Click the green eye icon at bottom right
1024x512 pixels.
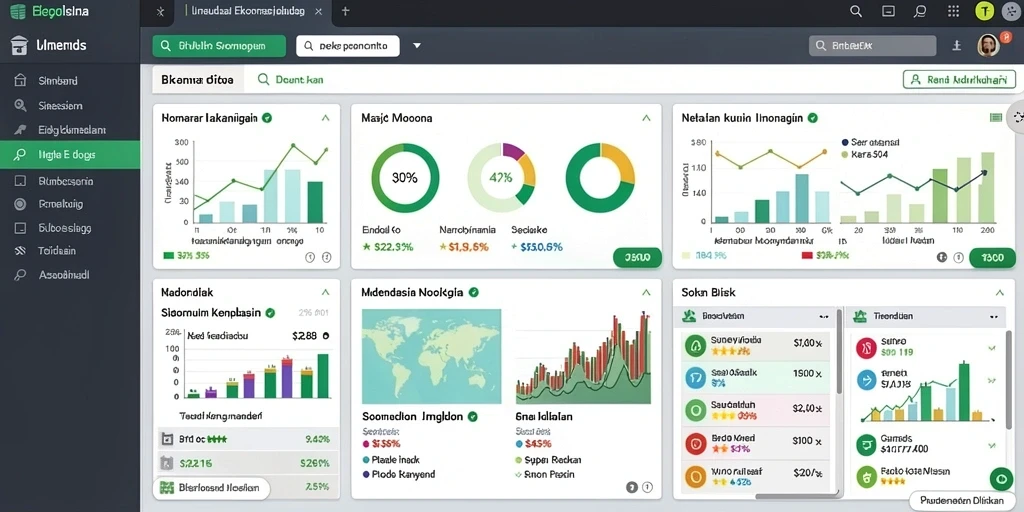[1001, 479]
